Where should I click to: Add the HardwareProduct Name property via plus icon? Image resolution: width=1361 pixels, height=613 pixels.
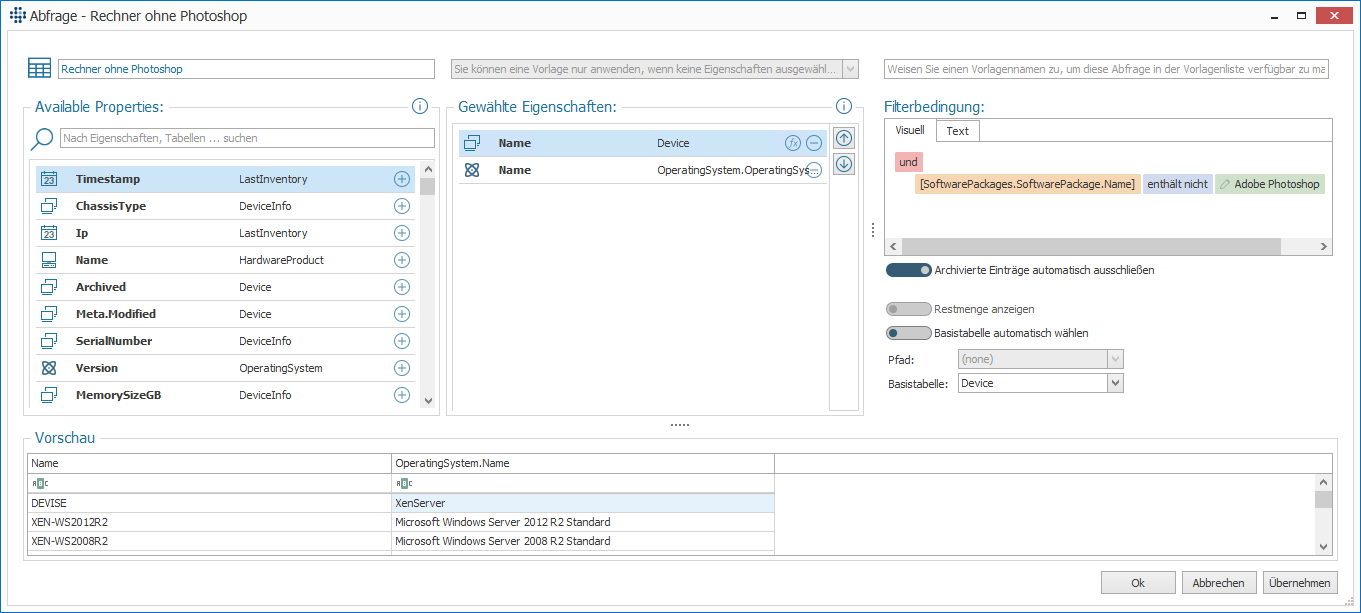[402, 260]
